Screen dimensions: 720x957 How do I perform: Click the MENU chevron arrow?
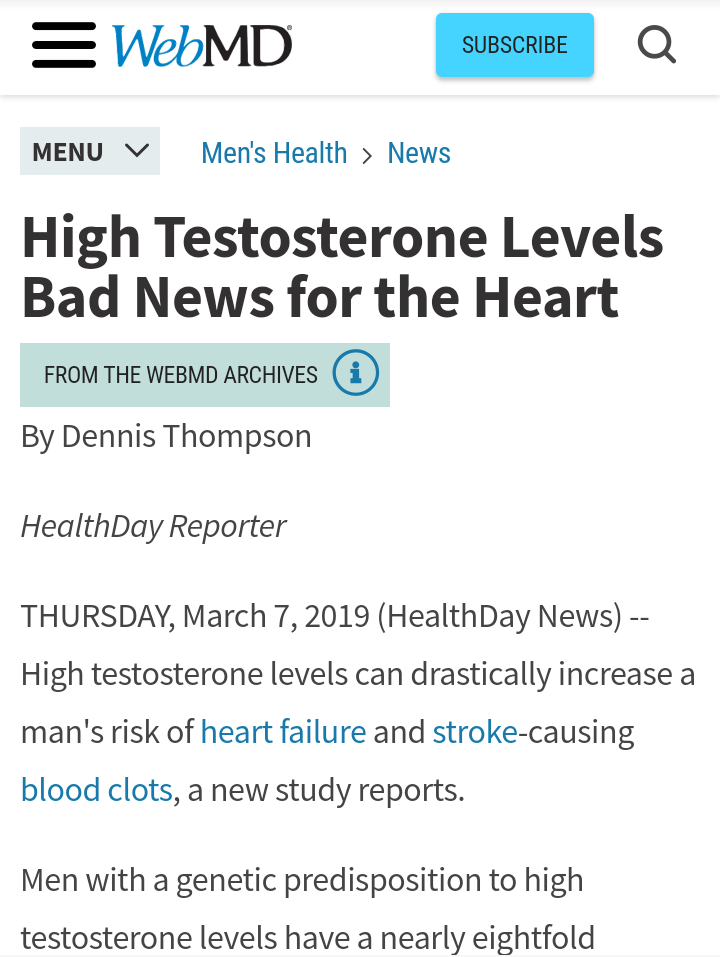137,150
